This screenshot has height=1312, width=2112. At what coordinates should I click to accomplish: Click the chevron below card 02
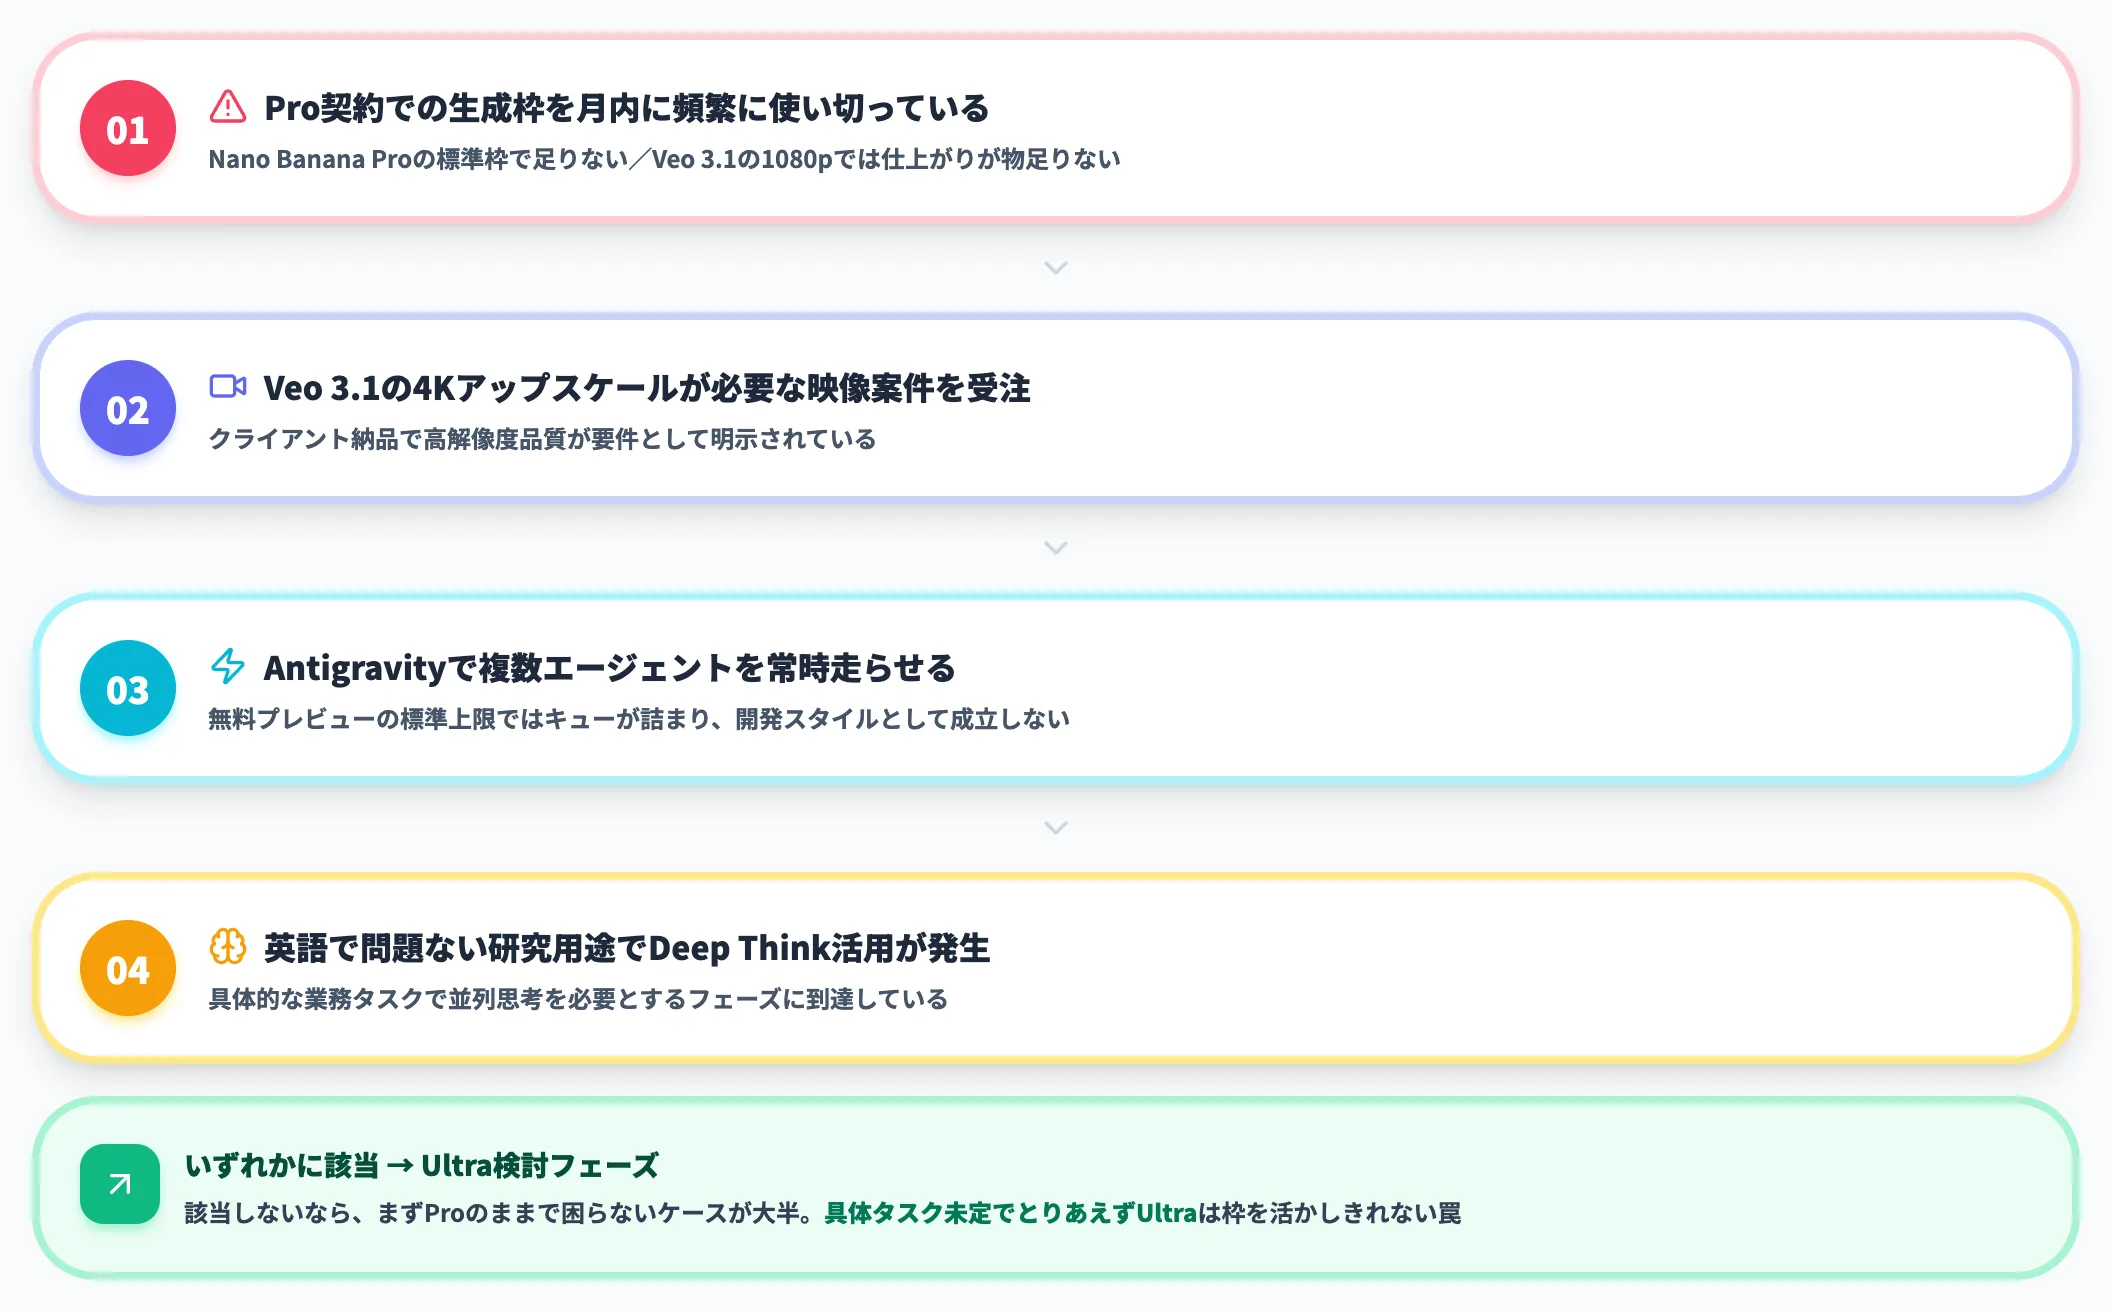tap(1056, 548)
